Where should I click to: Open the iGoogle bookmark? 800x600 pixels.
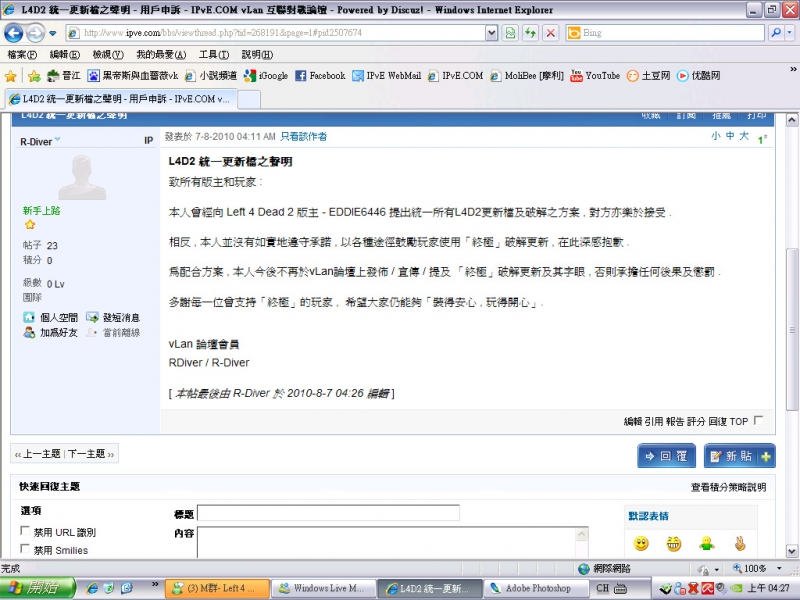pyautogui.click(x=266, y=76)
